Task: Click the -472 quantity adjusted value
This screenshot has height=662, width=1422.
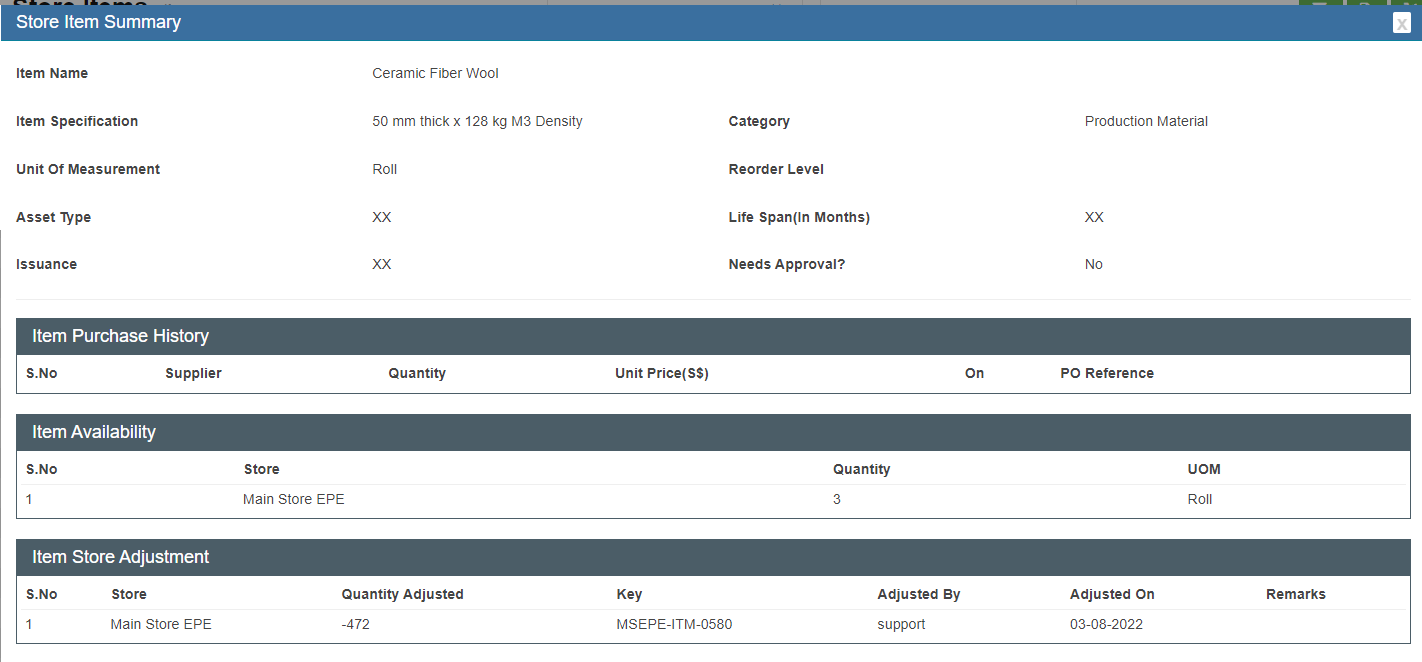Action: coord(357,624)
